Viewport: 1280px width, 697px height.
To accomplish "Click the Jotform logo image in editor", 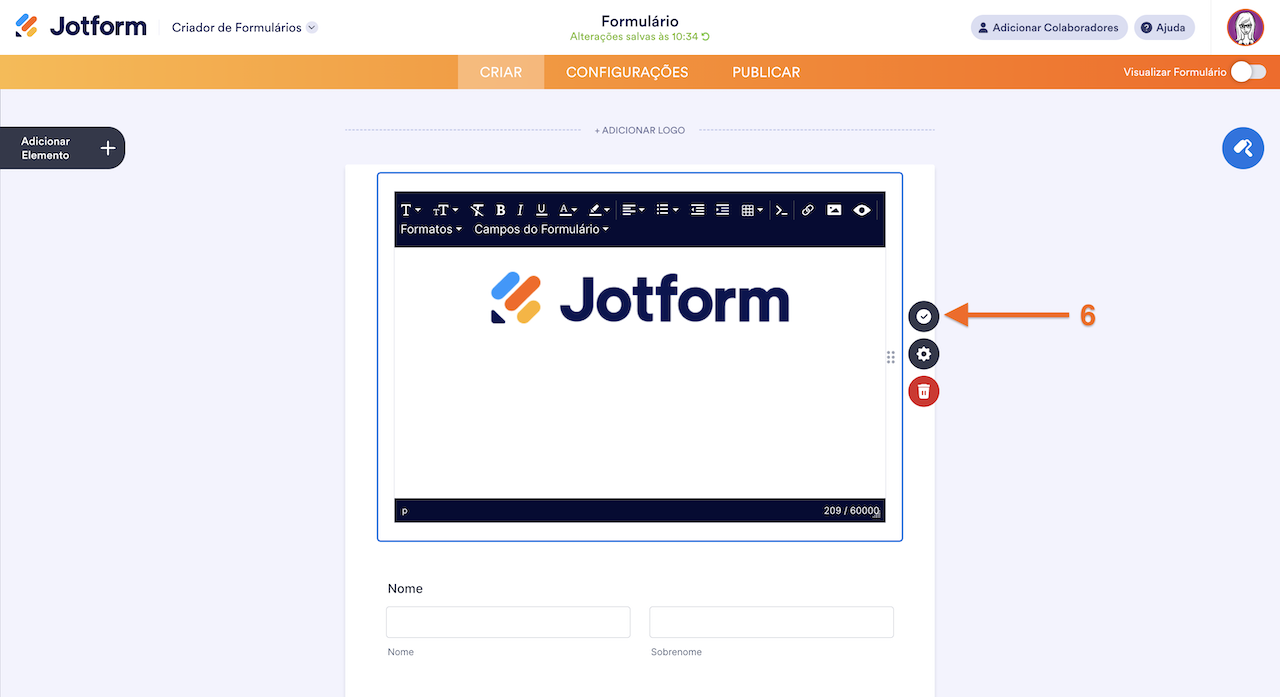I will point(640,298).
